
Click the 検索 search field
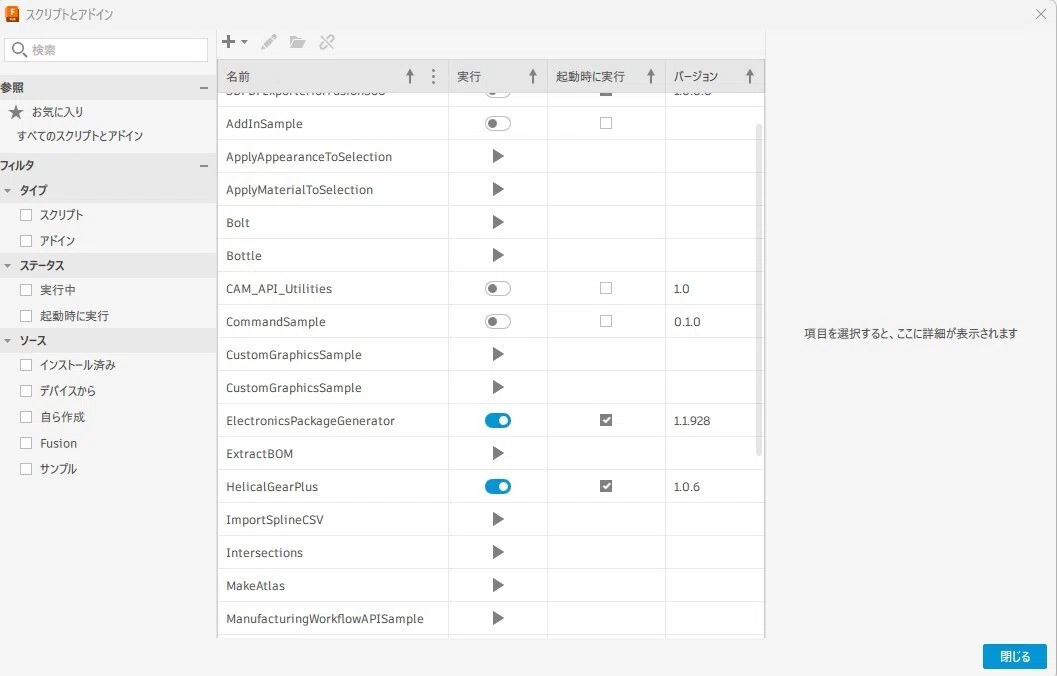pos(107,50)
